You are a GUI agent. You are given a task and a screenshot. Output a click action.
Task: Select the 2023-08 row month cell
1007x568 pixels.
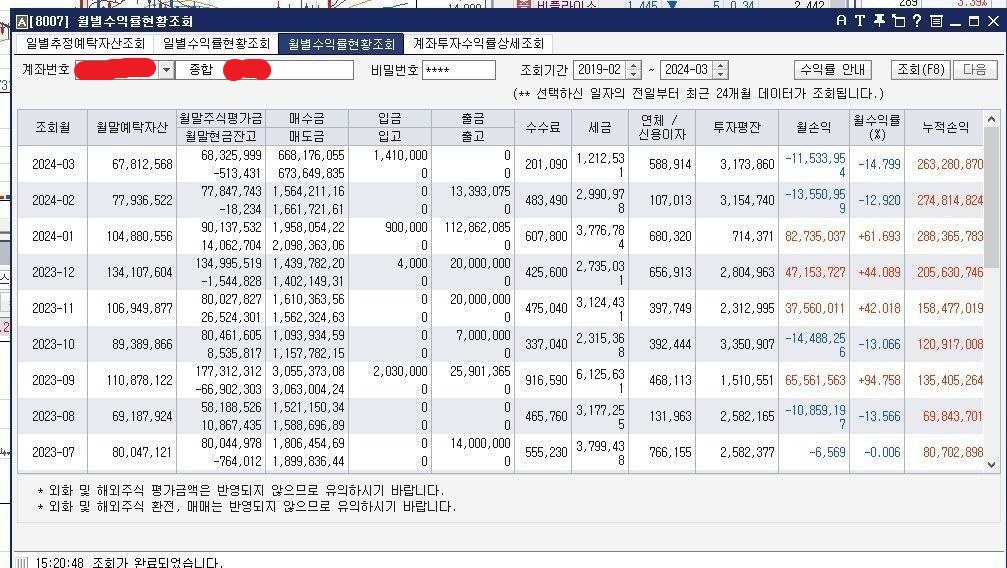pos(53,416)
